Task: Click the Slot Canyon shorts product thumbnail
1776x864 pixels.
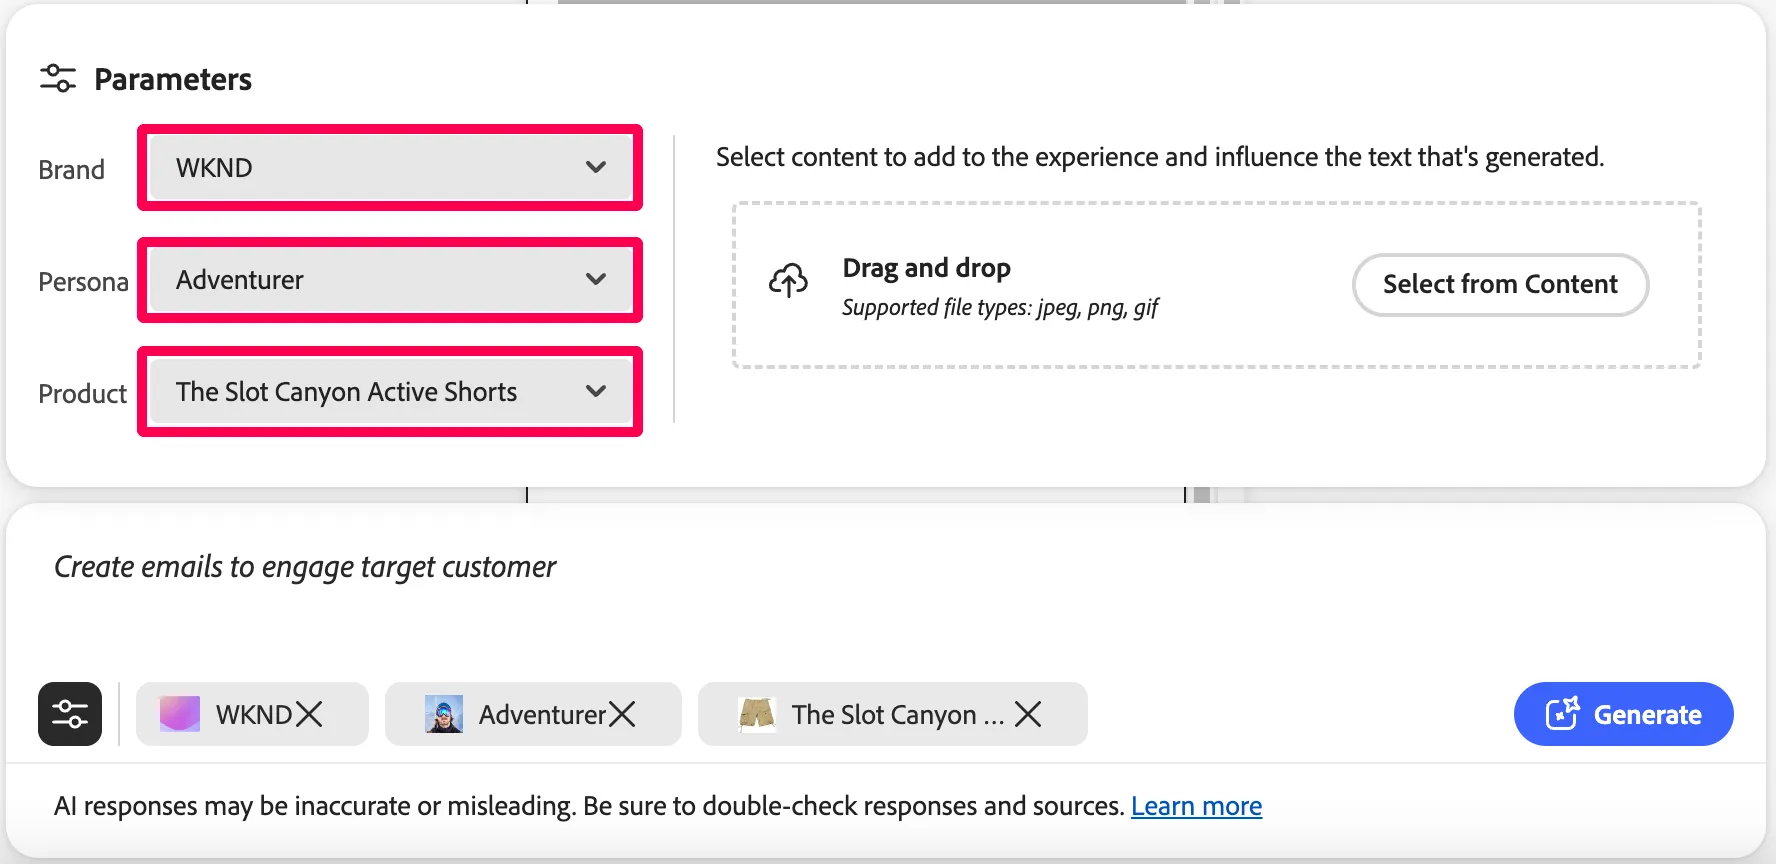Action: pos(757,714)
